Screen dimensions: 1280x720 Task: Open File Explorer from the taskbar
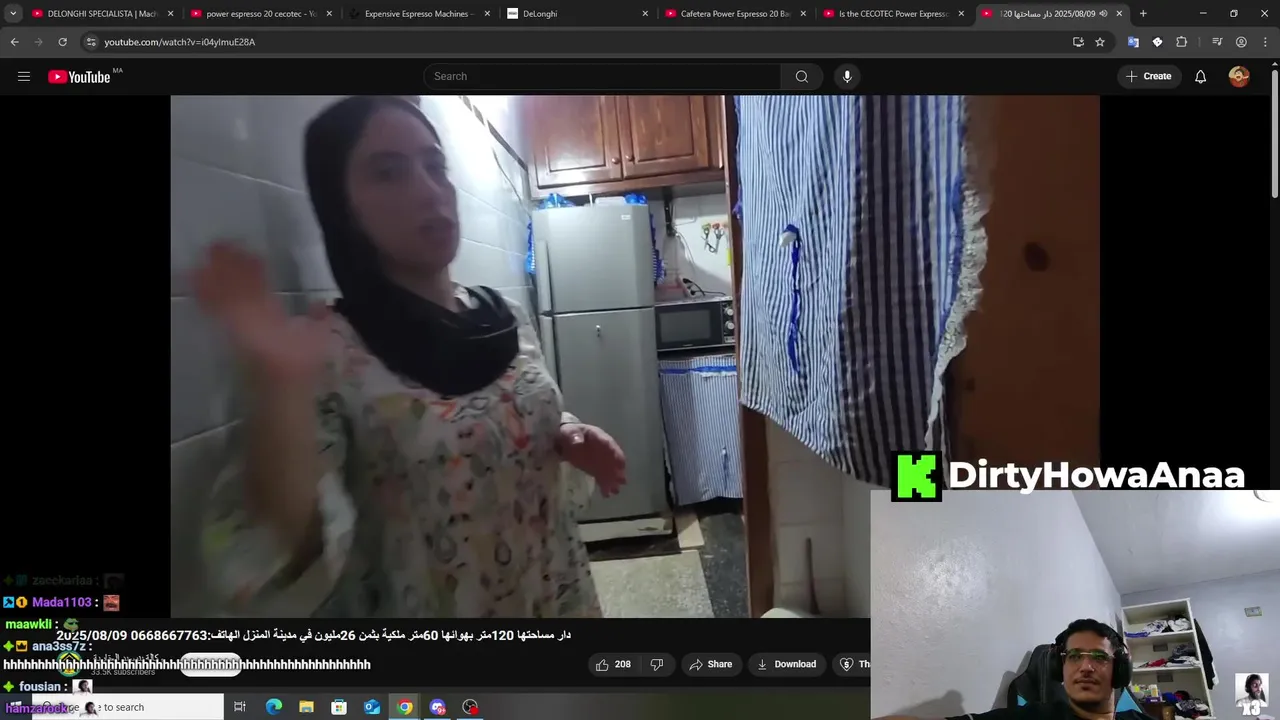coord(306,707)
